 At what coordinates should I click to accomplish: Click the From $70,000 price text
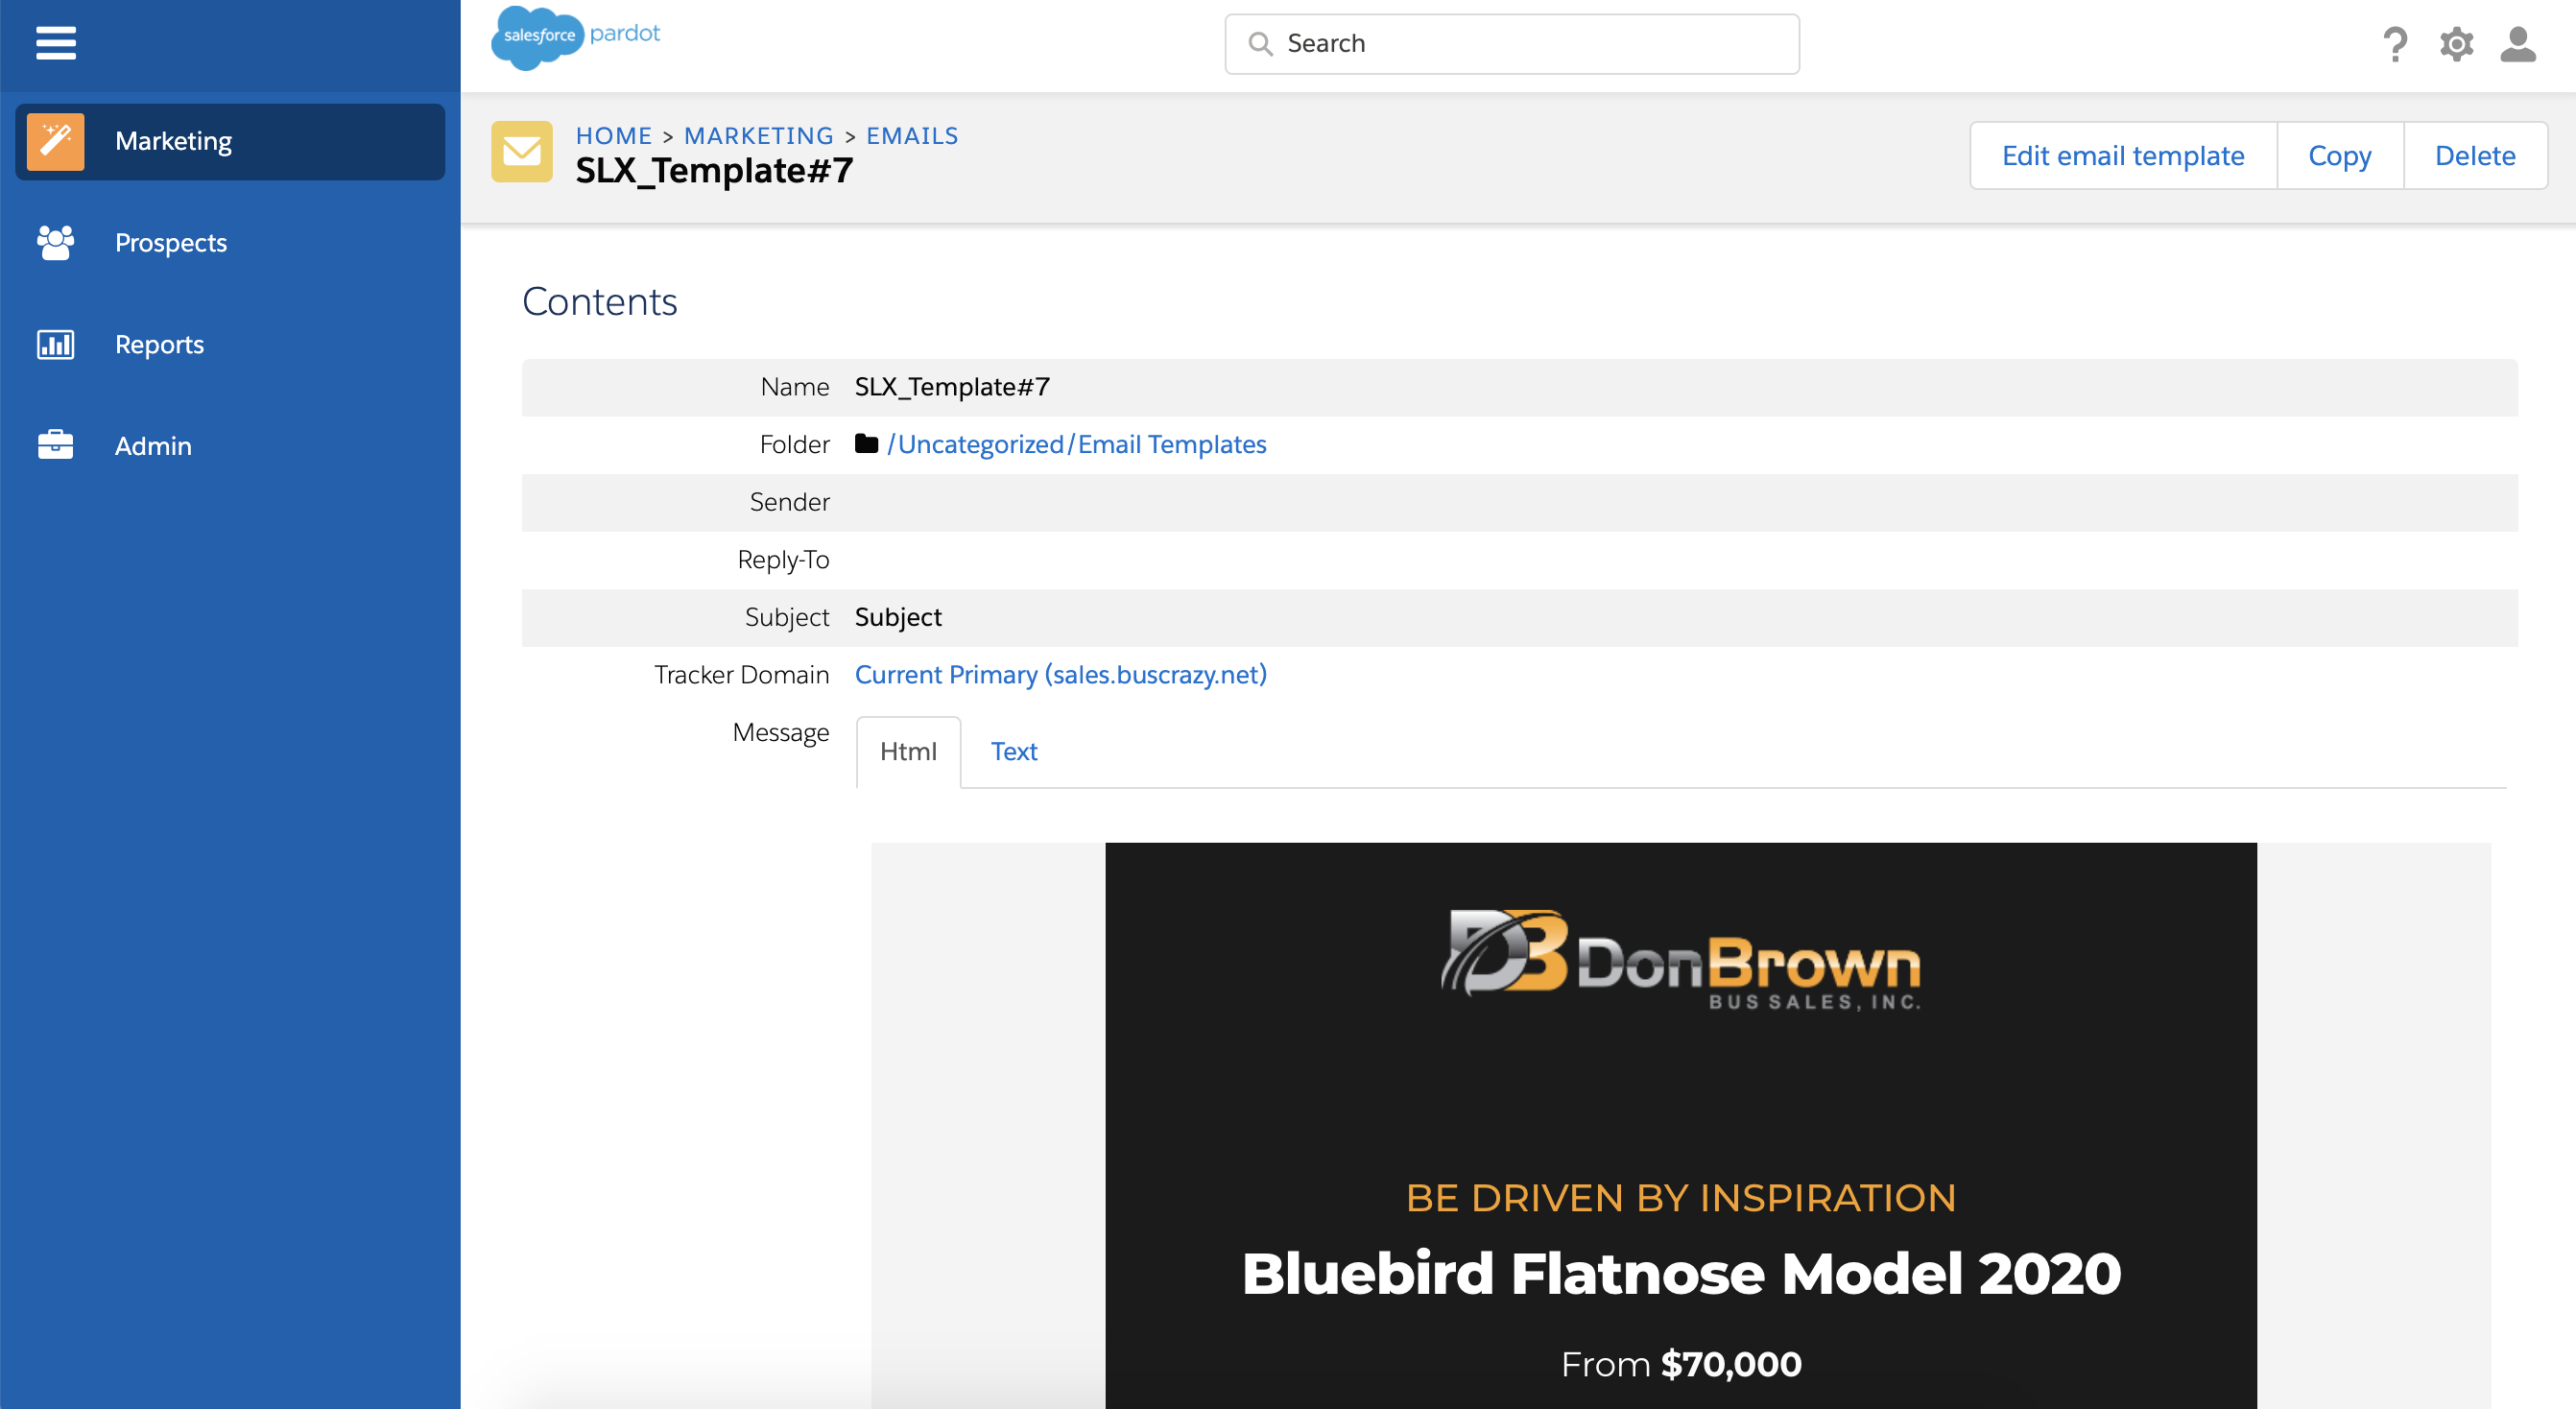[1681, 1364]
